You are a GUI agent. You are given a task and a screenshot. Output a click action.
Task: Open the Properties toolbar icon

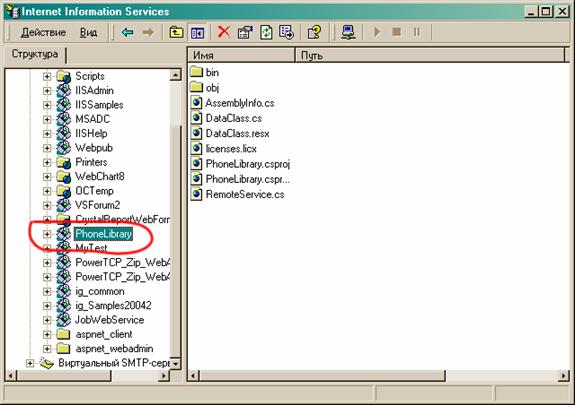245,32
